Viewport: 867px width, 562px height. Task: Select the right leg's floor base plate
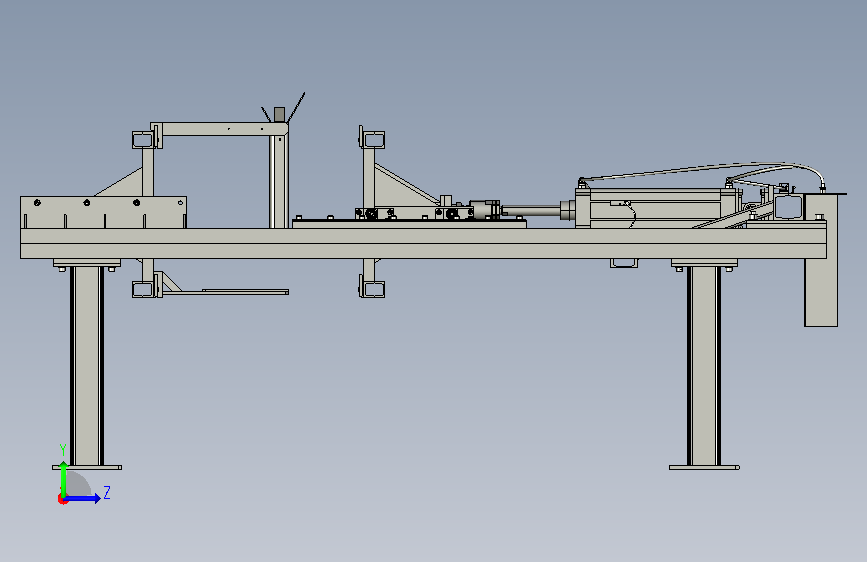click(x=704, y=467)
